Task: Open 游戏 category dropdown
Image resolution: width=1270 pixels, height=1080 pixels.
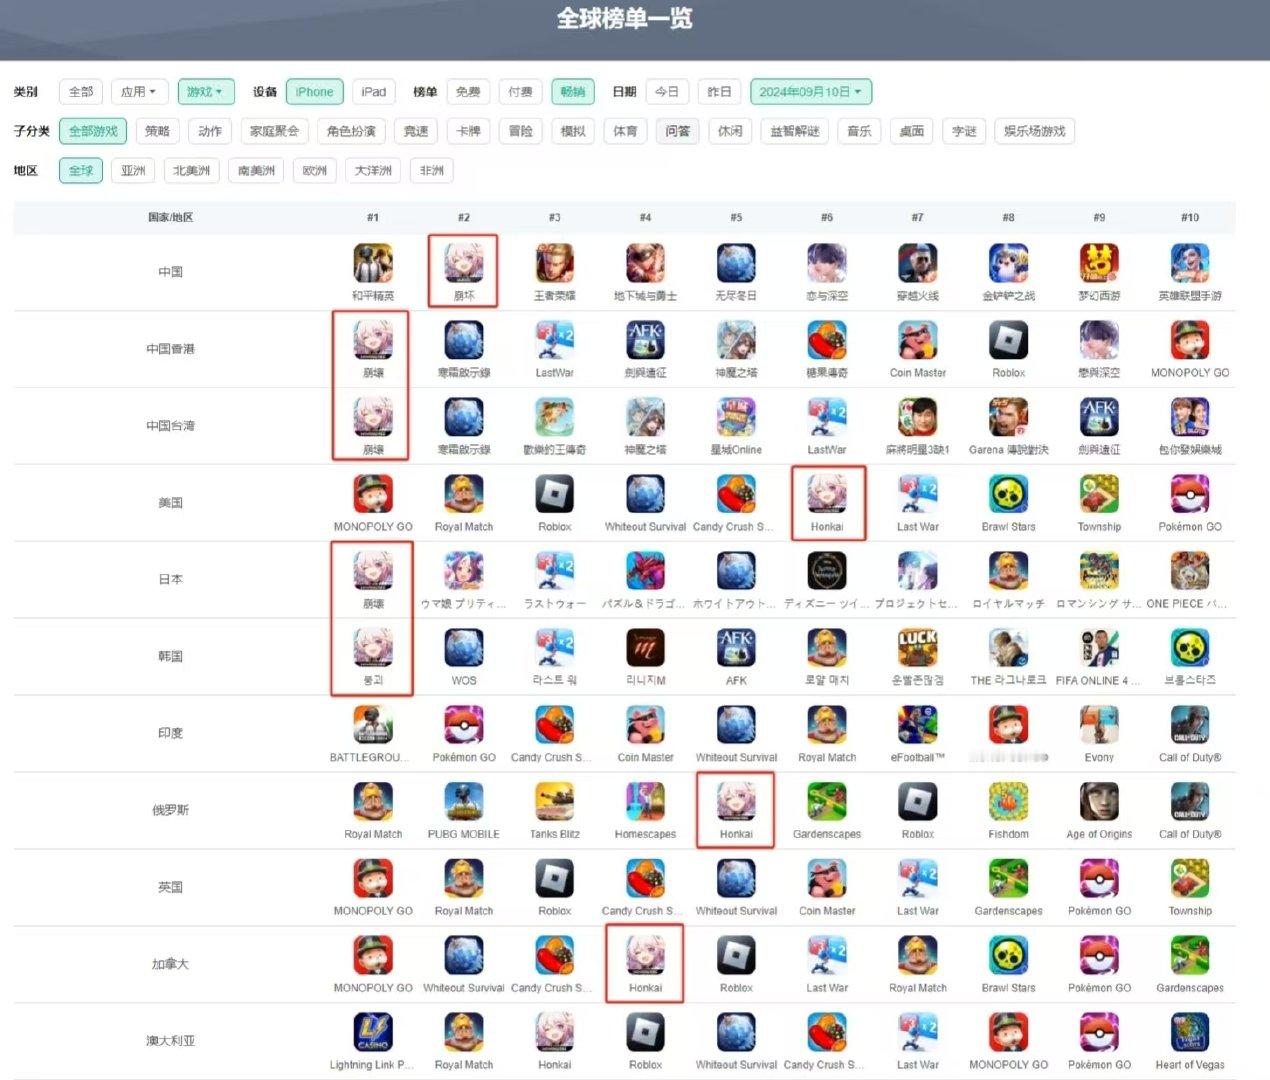Action: [206, 92]
